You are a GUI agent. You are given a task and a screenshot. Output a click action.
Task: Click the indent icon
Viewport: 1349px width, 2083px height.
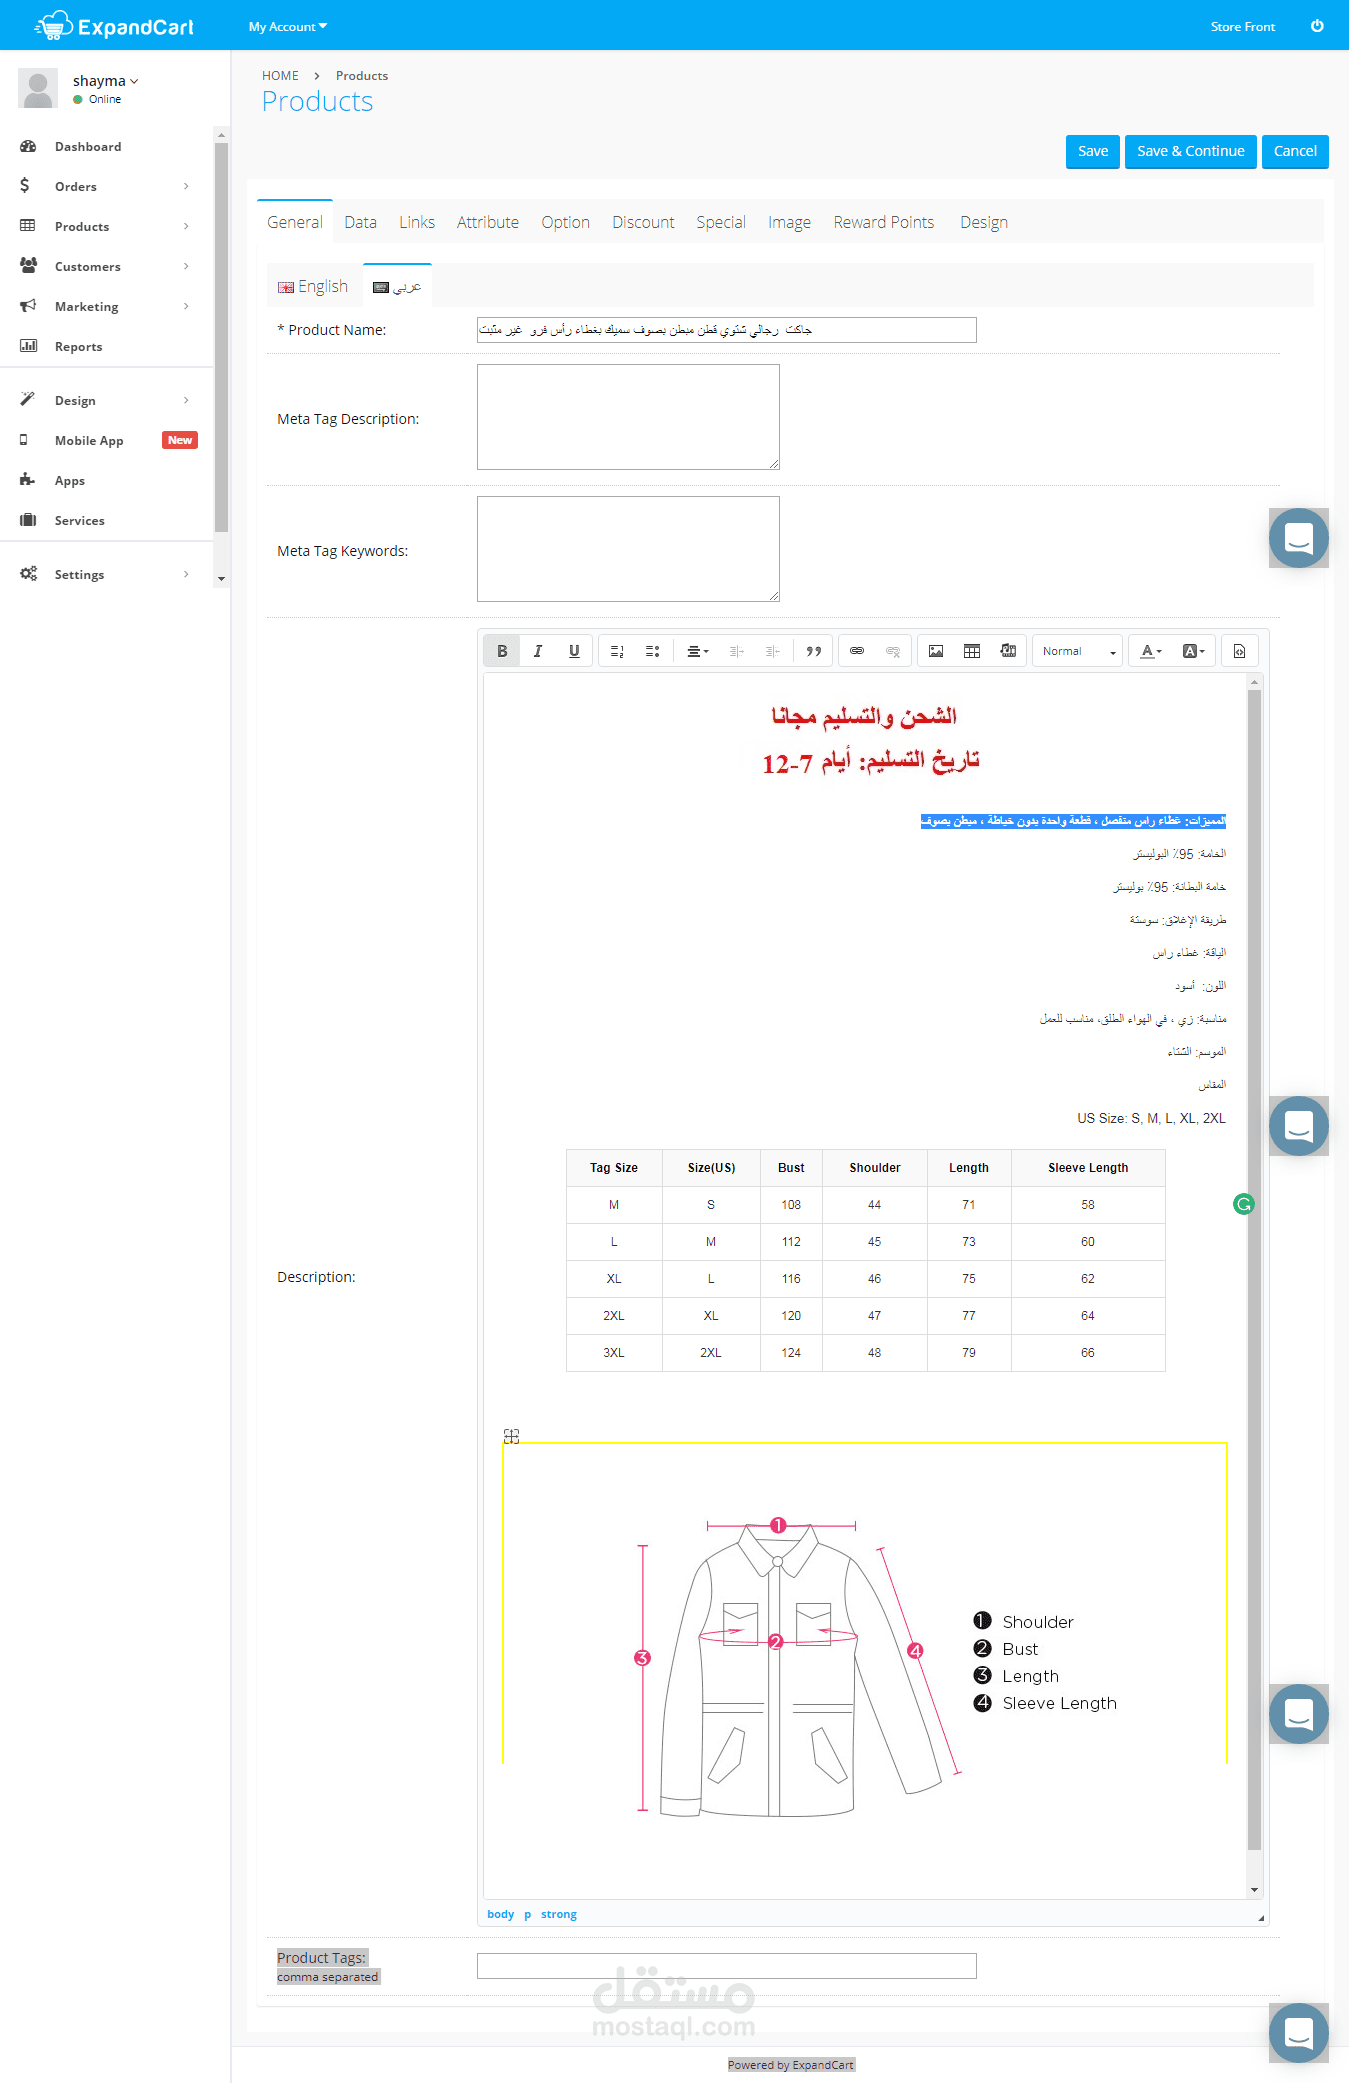click(x=773, y=651)
